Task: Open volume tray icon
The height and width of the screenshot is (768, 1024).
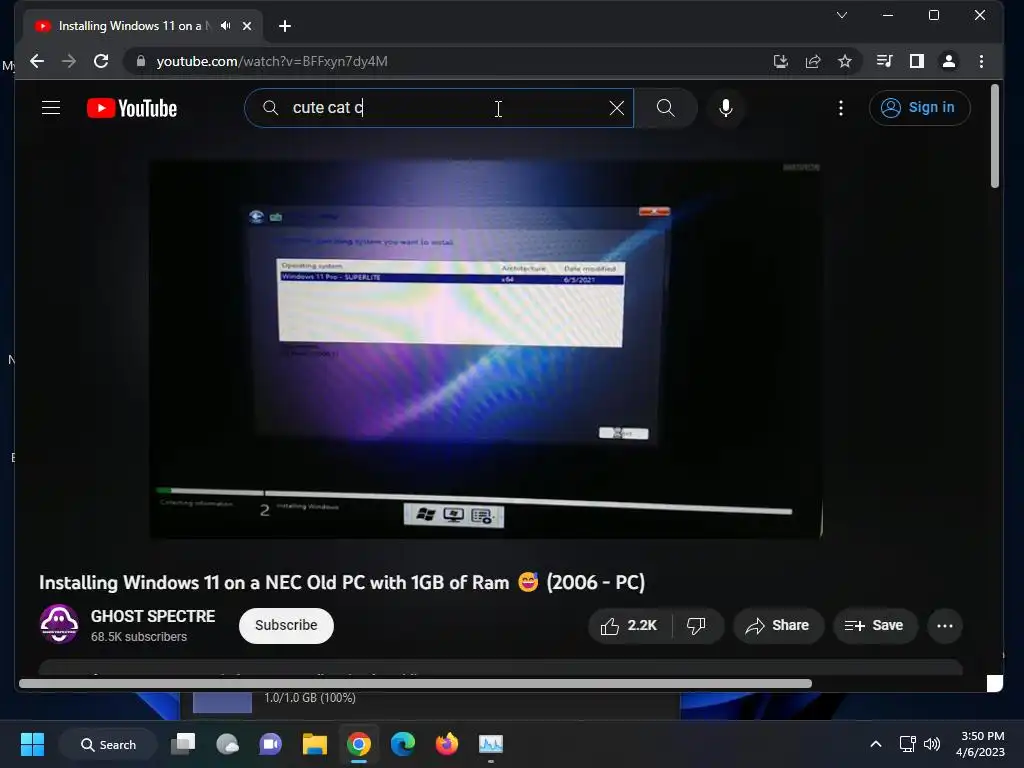Action: [932, 744]
